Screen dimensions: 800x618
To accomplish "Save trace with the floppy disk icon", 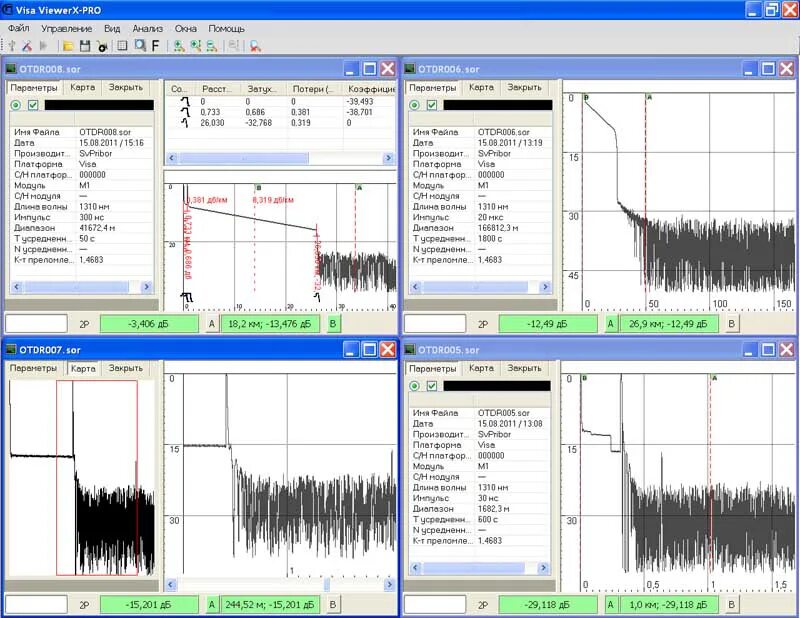I will pos(85,46).
